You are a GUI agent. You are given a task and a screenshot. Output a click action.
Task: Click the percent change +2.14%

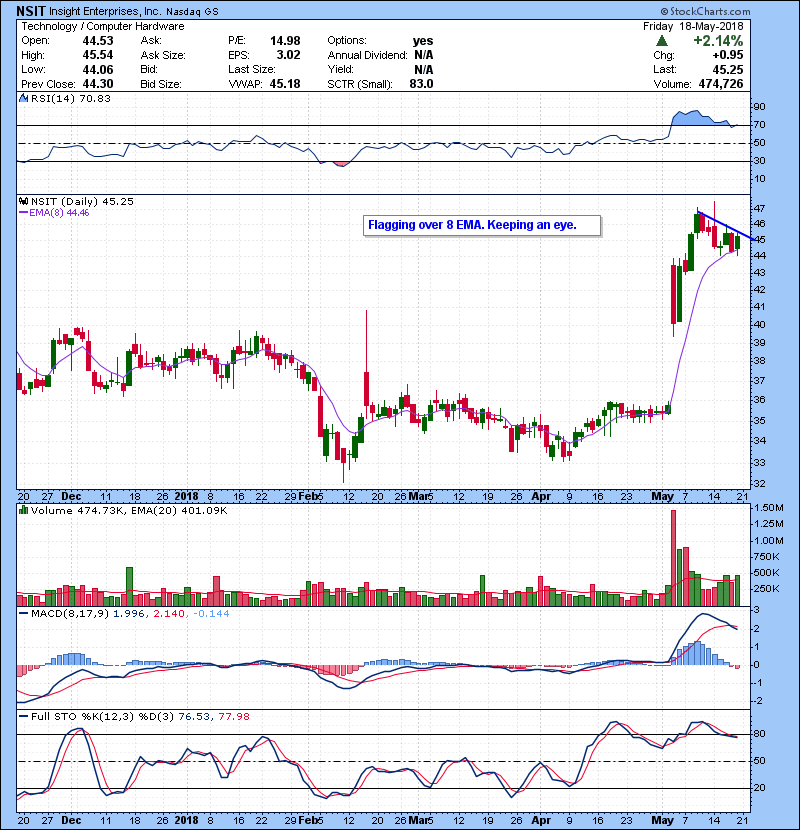click(718, 41)
